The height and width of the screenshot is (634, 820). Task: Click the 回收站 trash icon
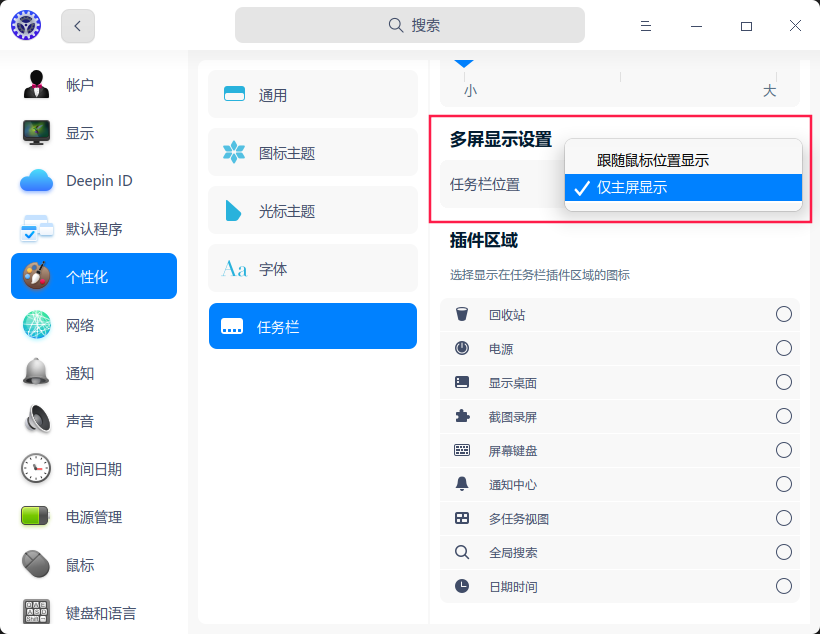(462, 314)
